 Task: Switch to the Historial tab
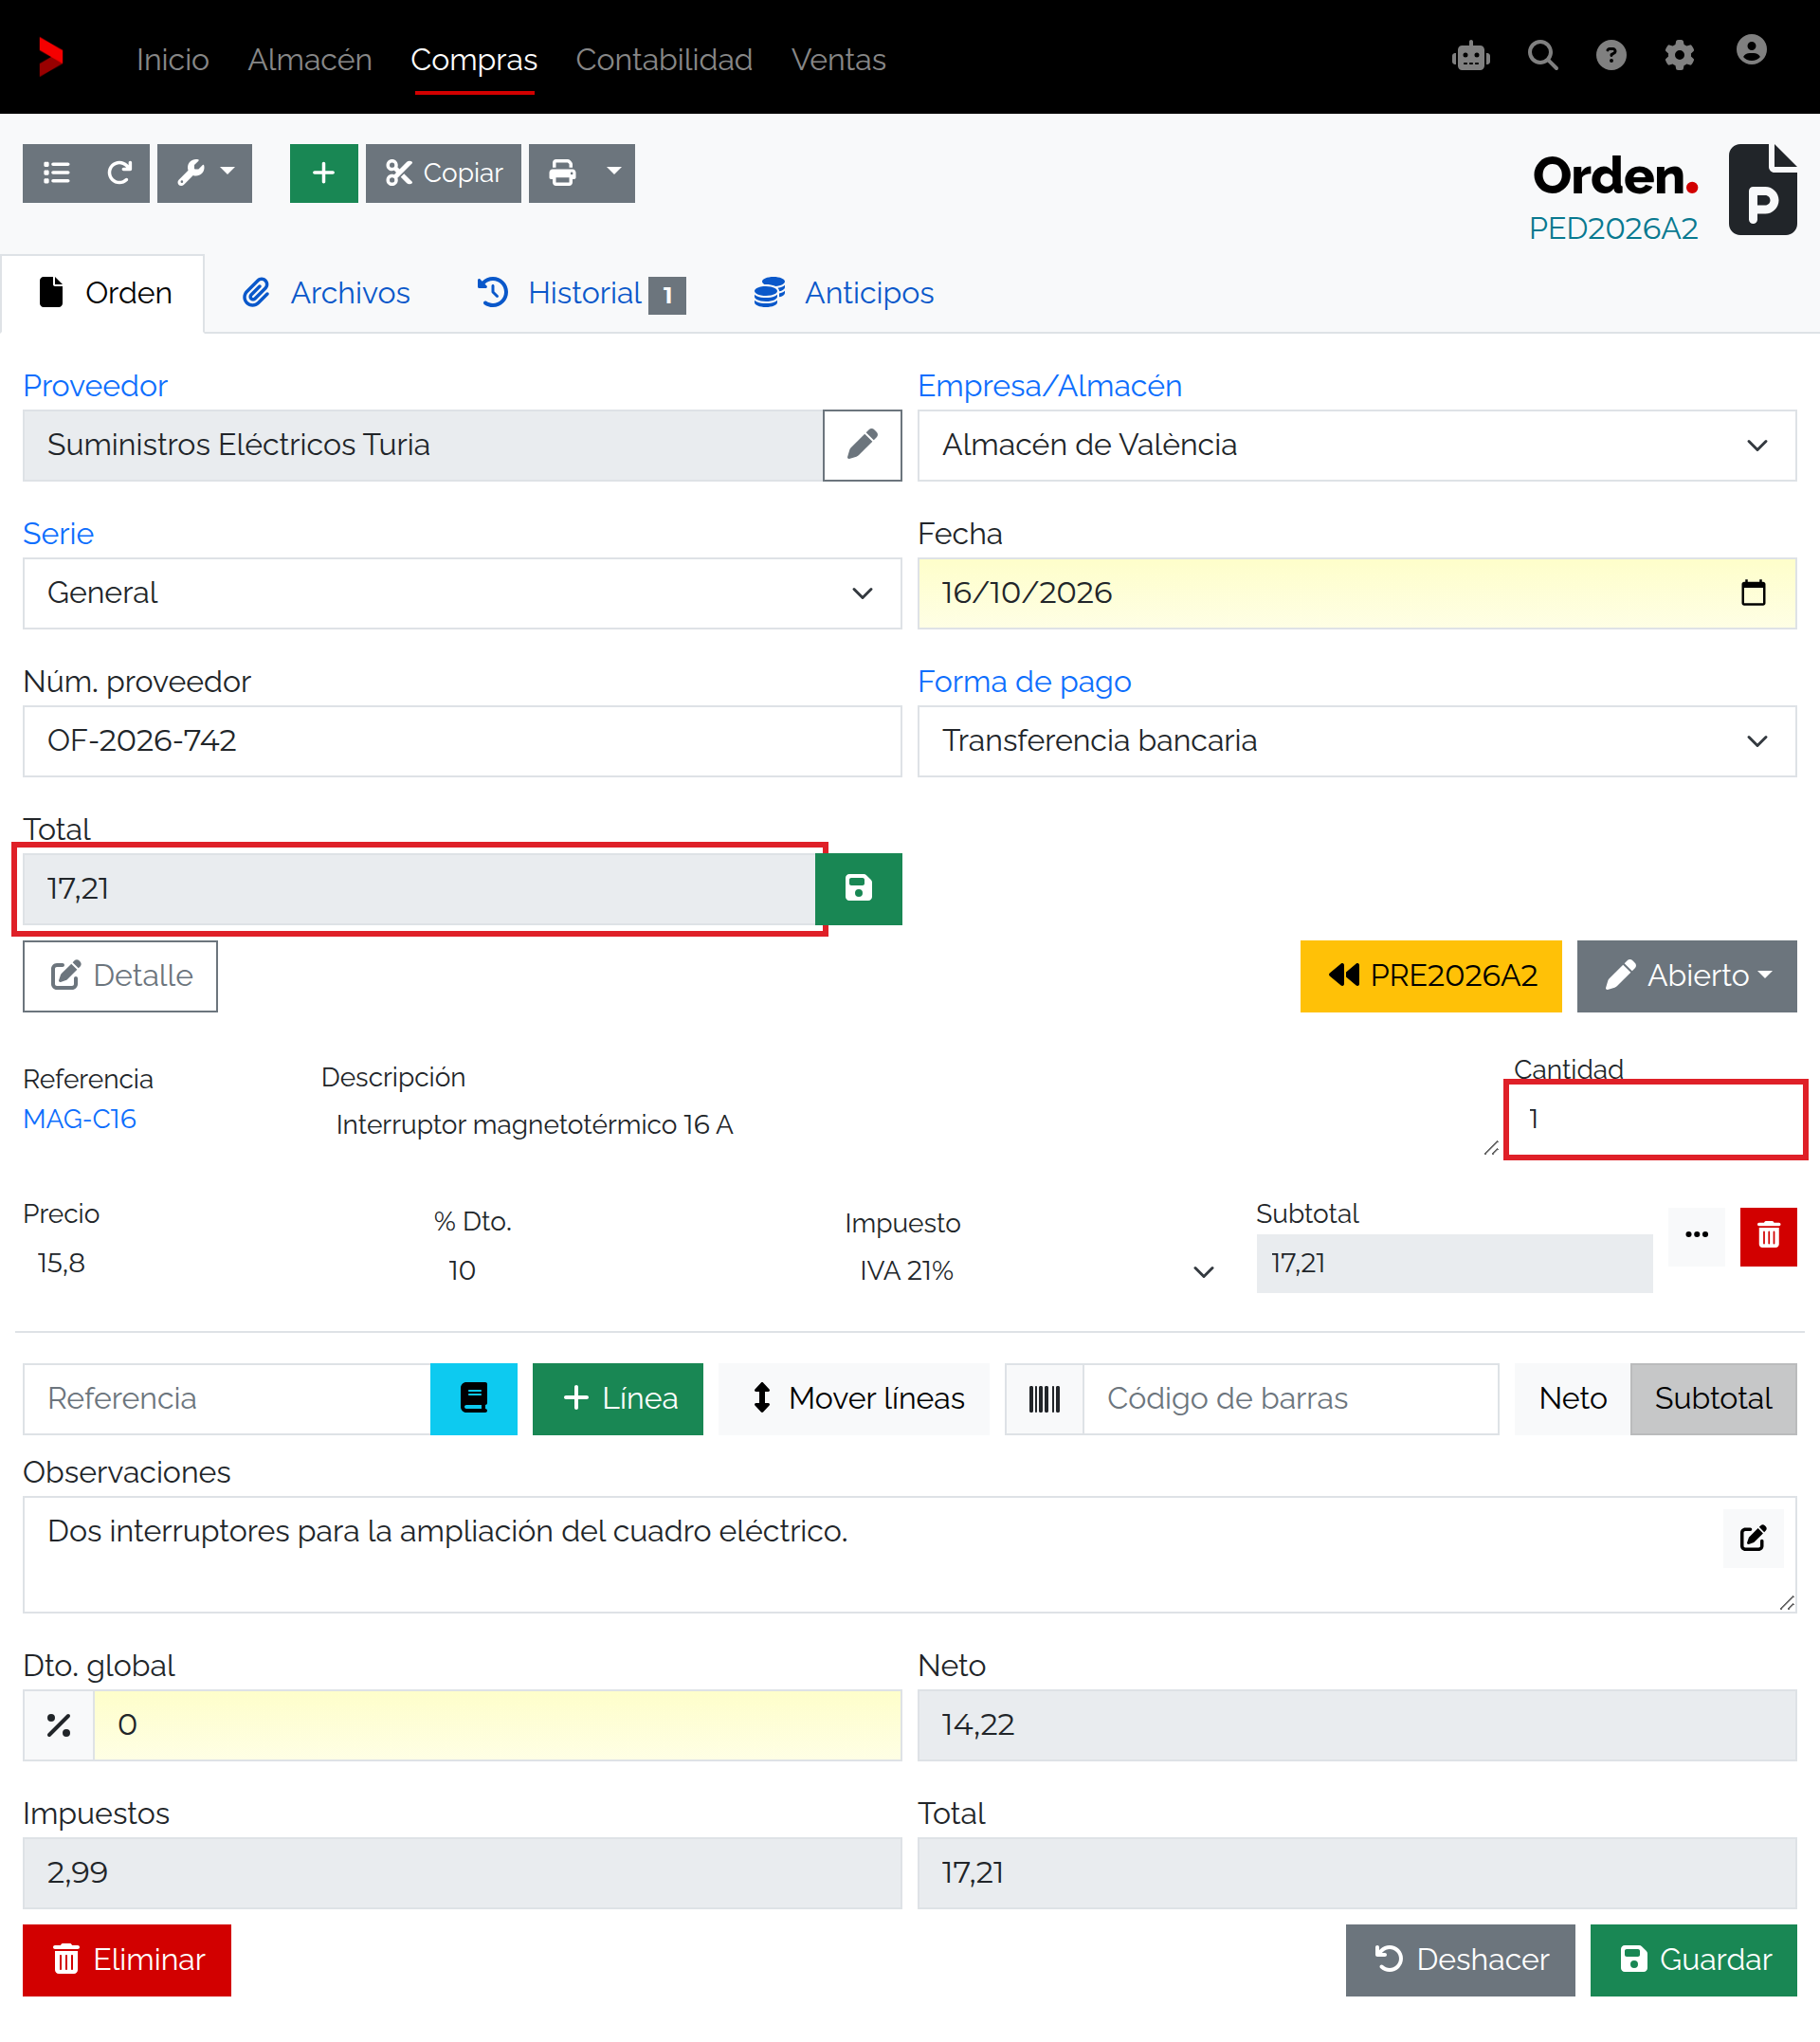click(581, 293)
